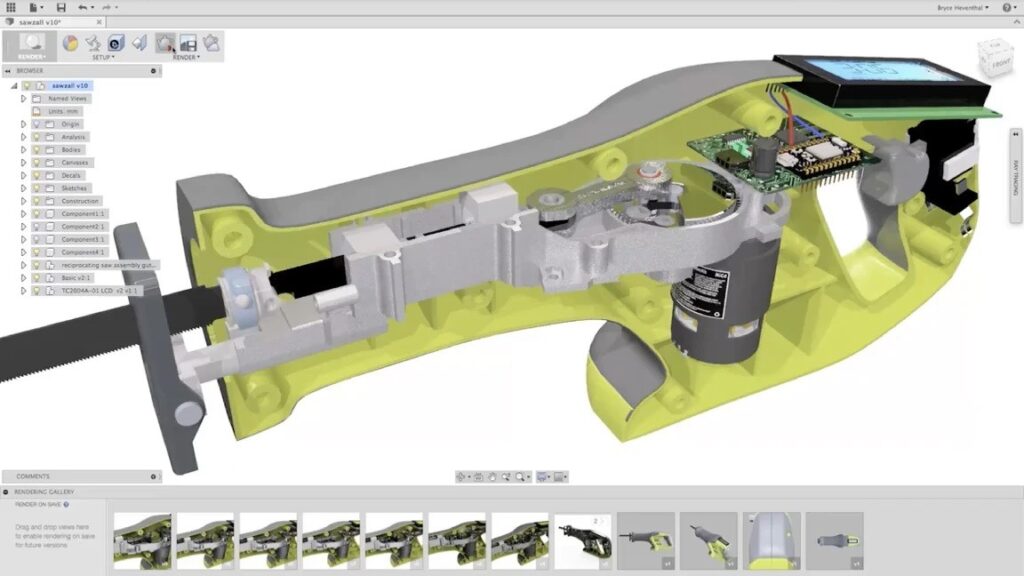Toggle visibility of the Sketches folder
This screenshot has width=1024, height=576.
(34, 188)
